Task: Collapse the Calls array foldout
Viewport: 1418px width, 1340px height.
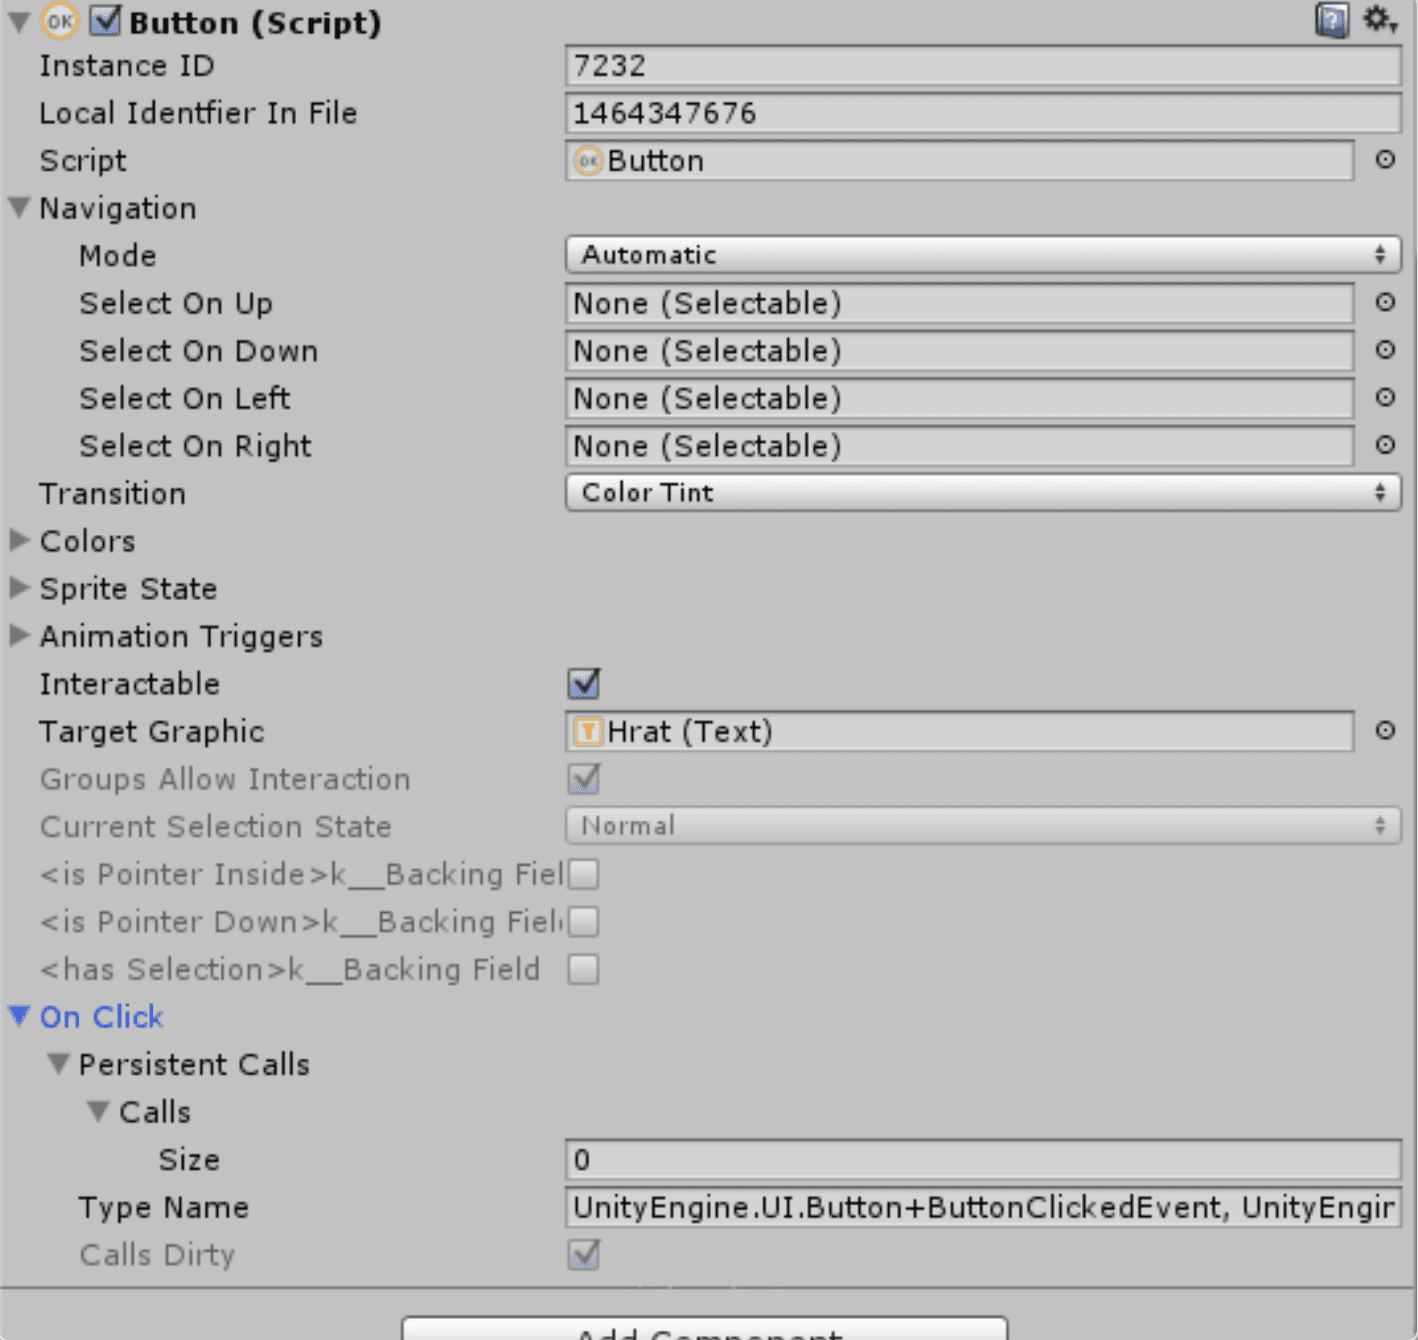Action: click(98, 1112)
